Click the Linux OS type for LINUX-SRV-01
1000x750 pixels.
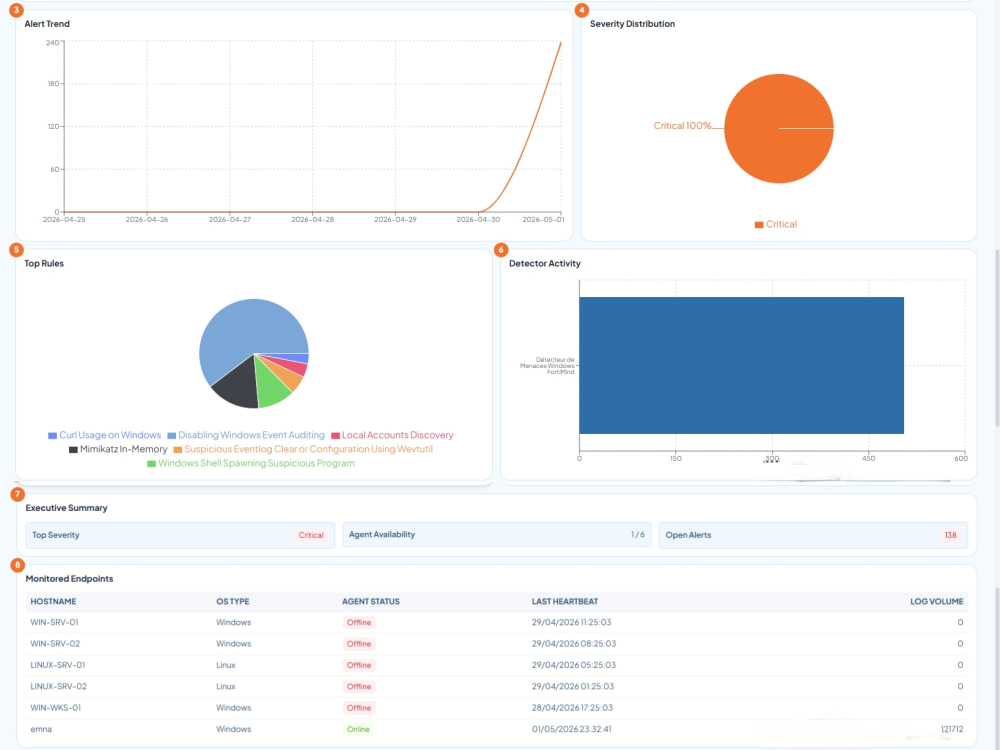coord(226,665)
